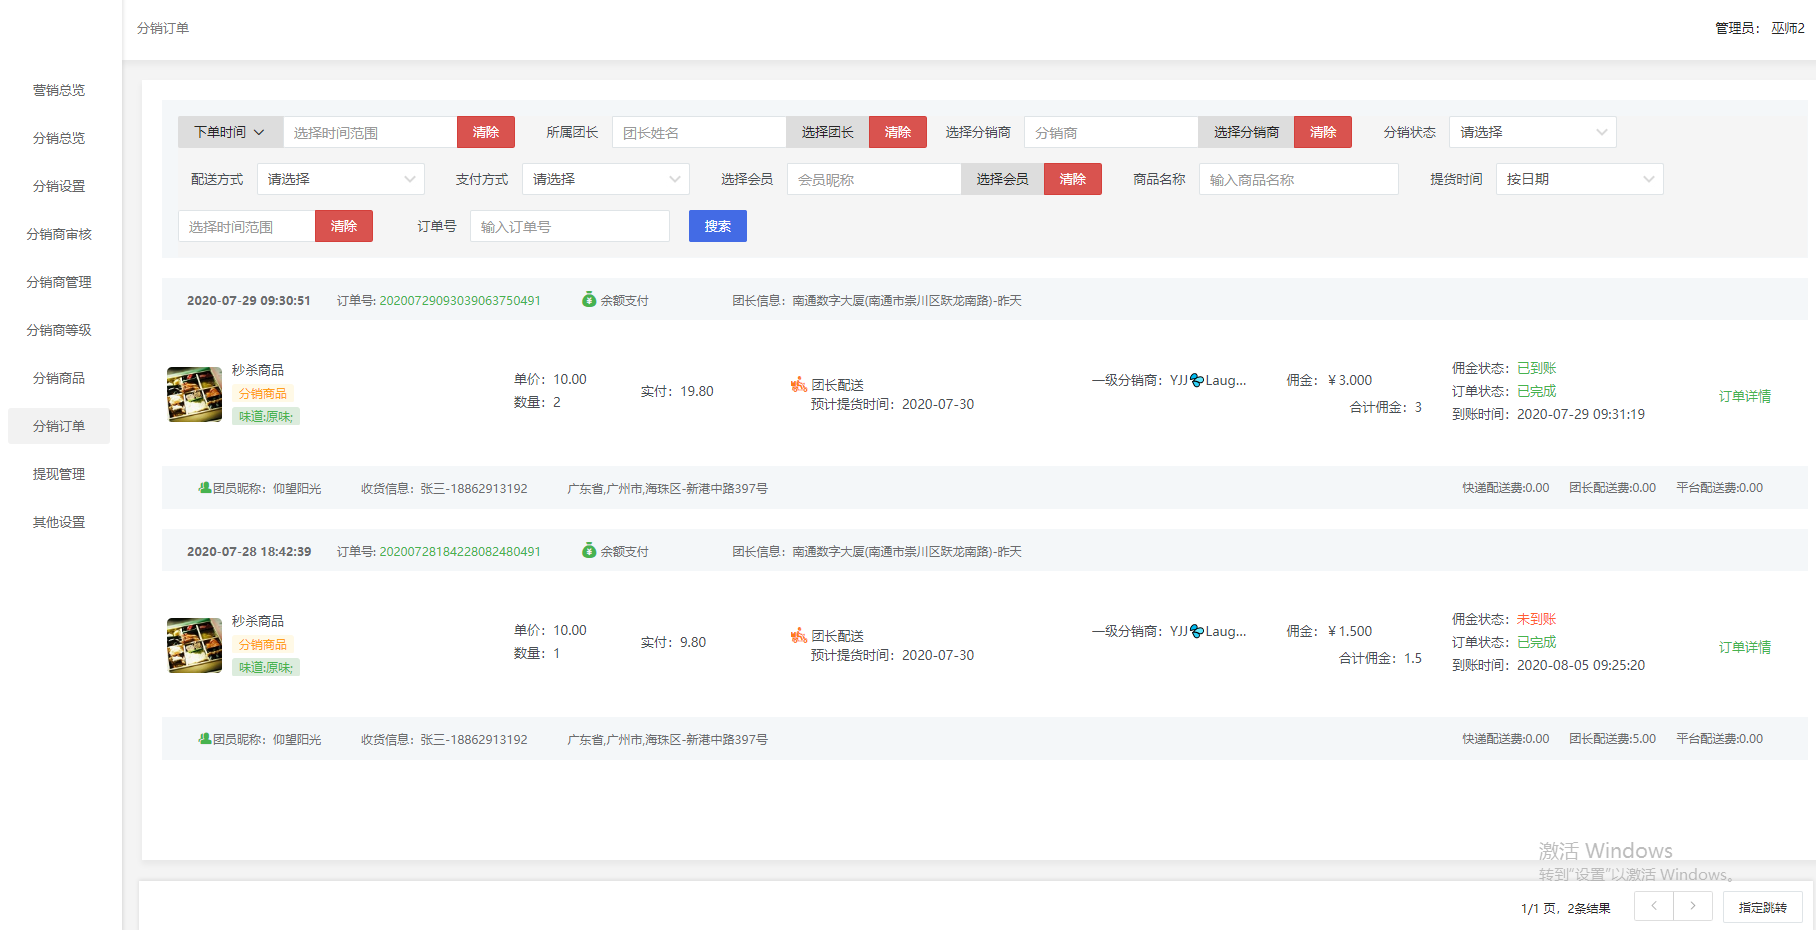Screen dimensions: 1816x930
Task: Click the first order's product thumbnail
Action: (x=194, y=394)
